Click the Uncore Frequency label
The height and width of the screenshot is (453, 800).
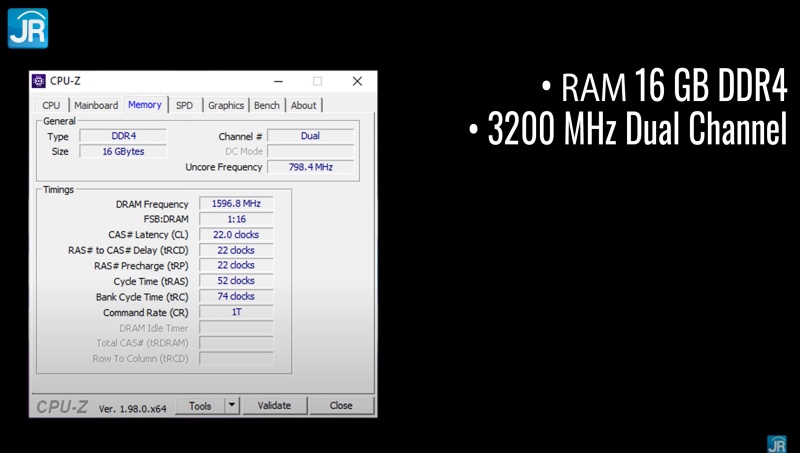point(223,167)
